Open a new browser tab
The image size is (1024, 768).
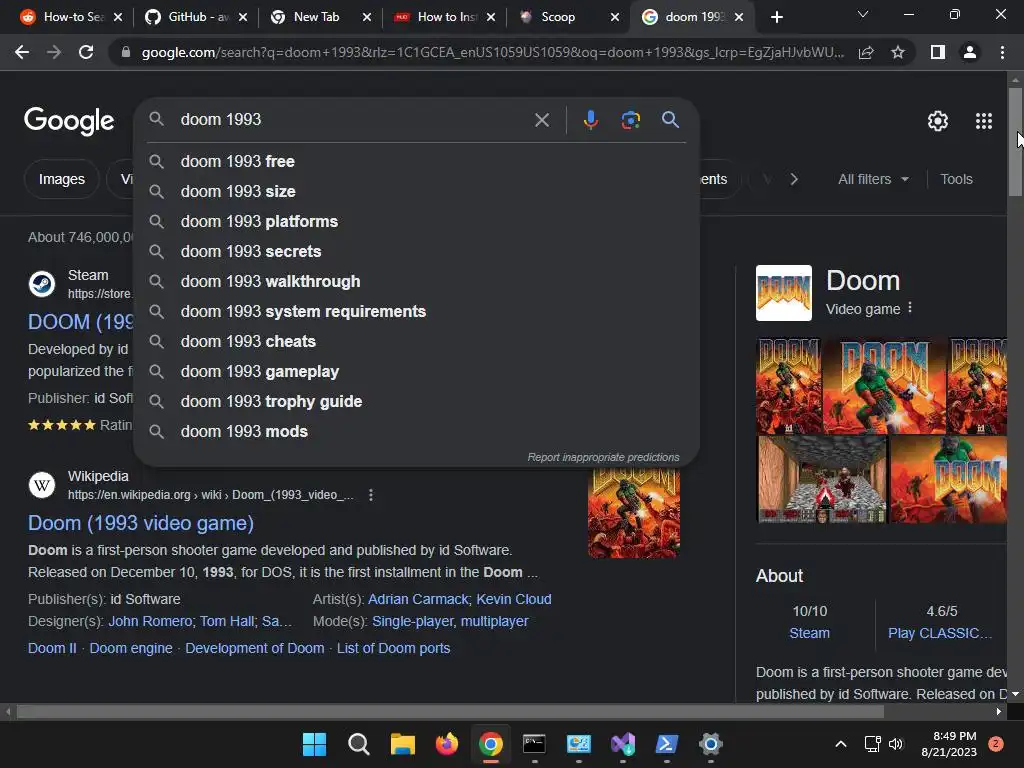[776, 17]
